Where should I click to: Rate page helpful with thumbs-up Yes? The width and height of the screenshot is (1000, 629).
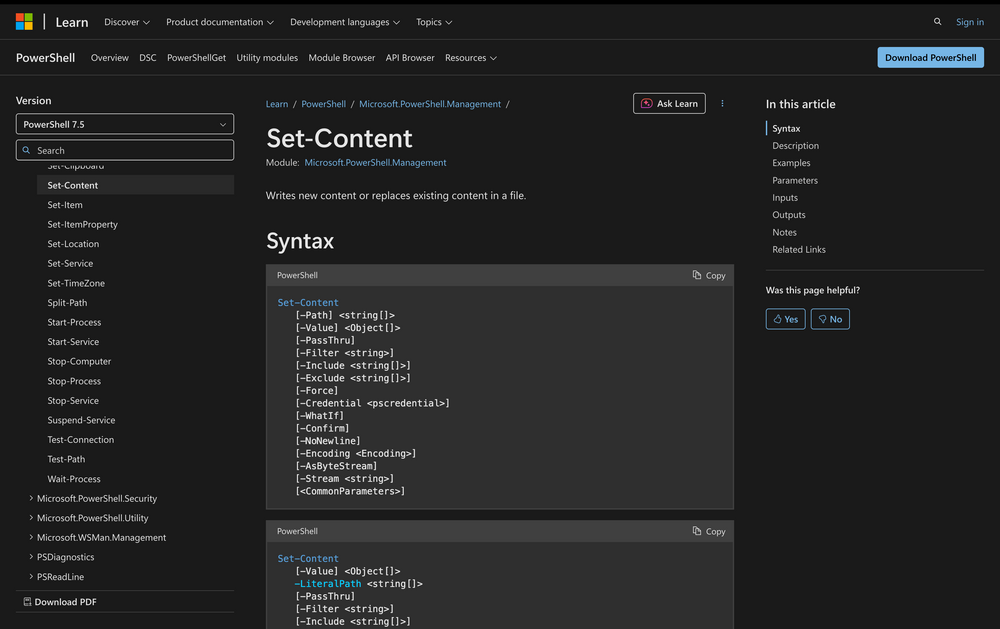785,319
